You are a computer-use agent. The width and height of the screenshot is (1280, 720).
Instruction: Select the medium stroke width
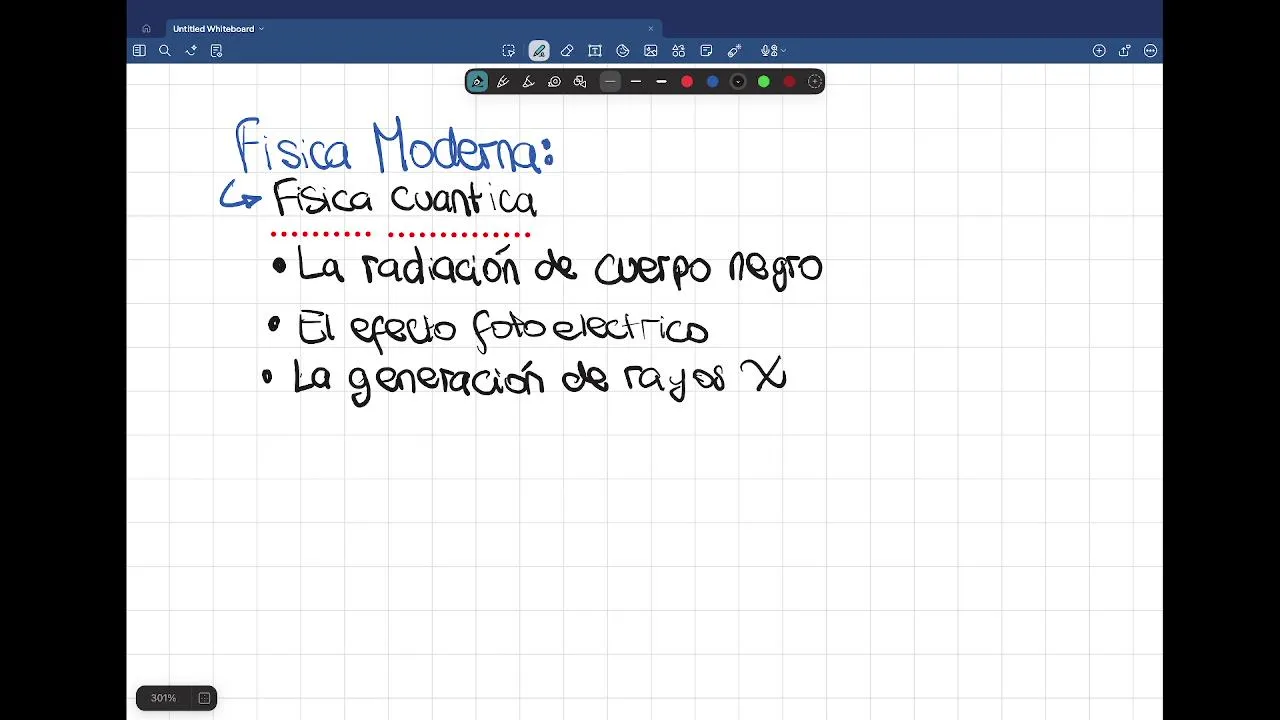[636, 82]
